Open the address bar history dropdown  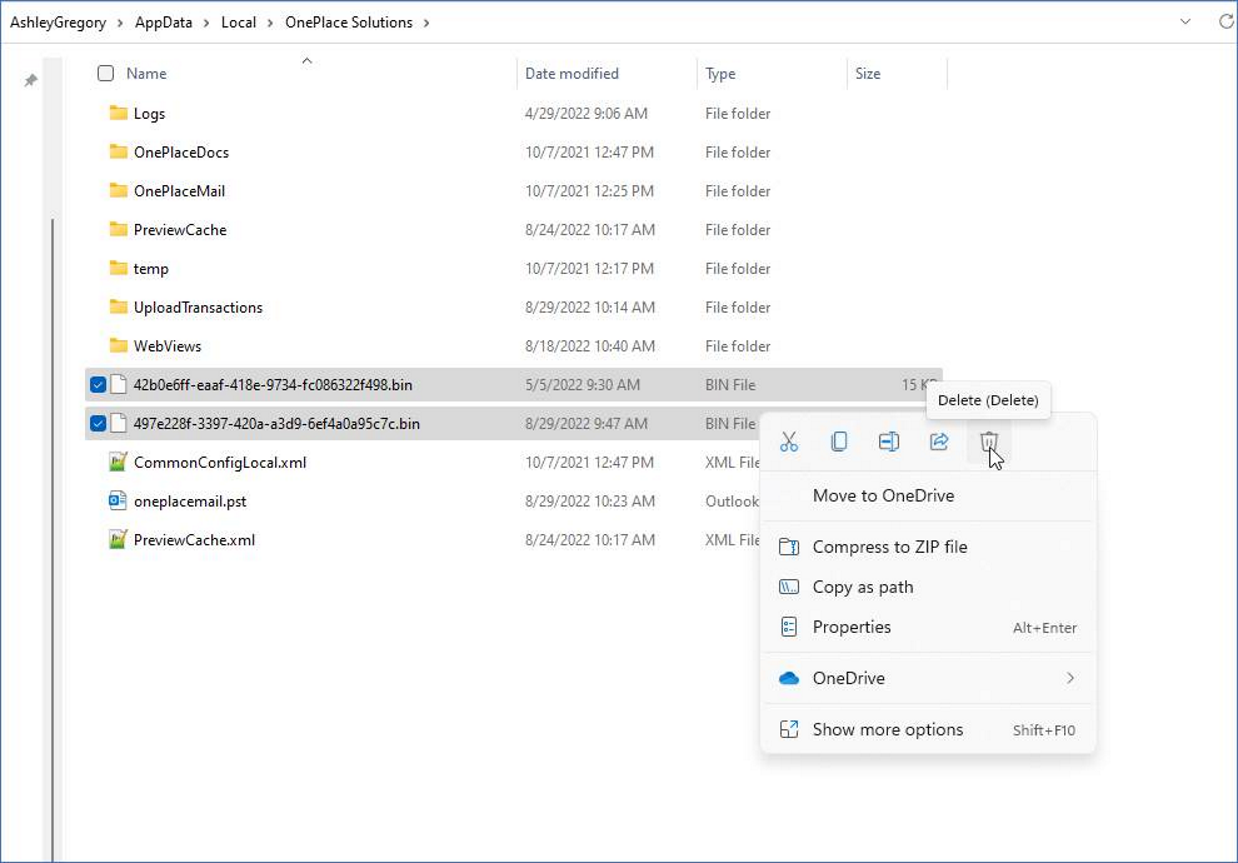[1185, 22]
